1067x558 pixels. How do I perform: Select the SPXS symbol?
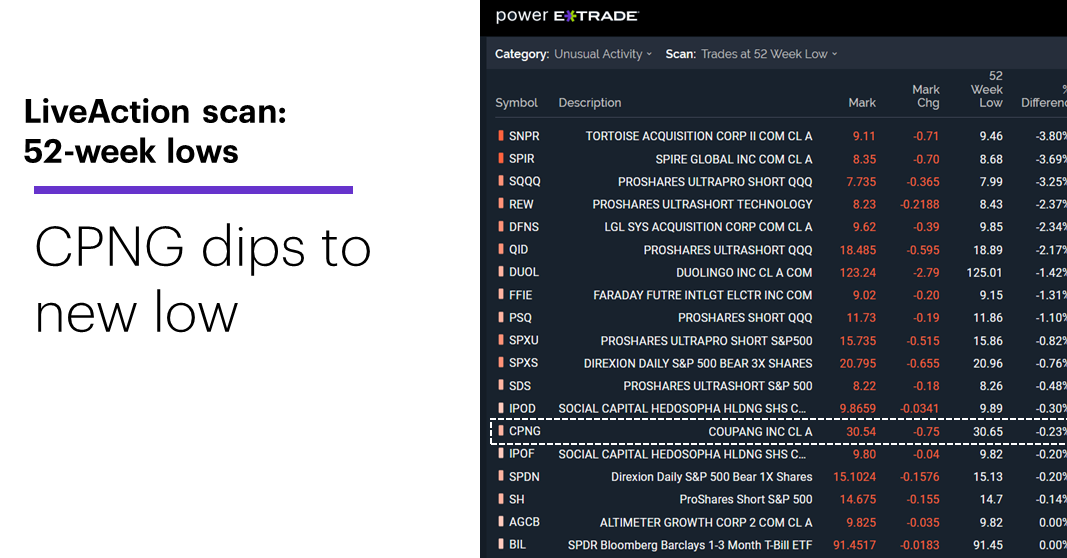tap(523, 363)
